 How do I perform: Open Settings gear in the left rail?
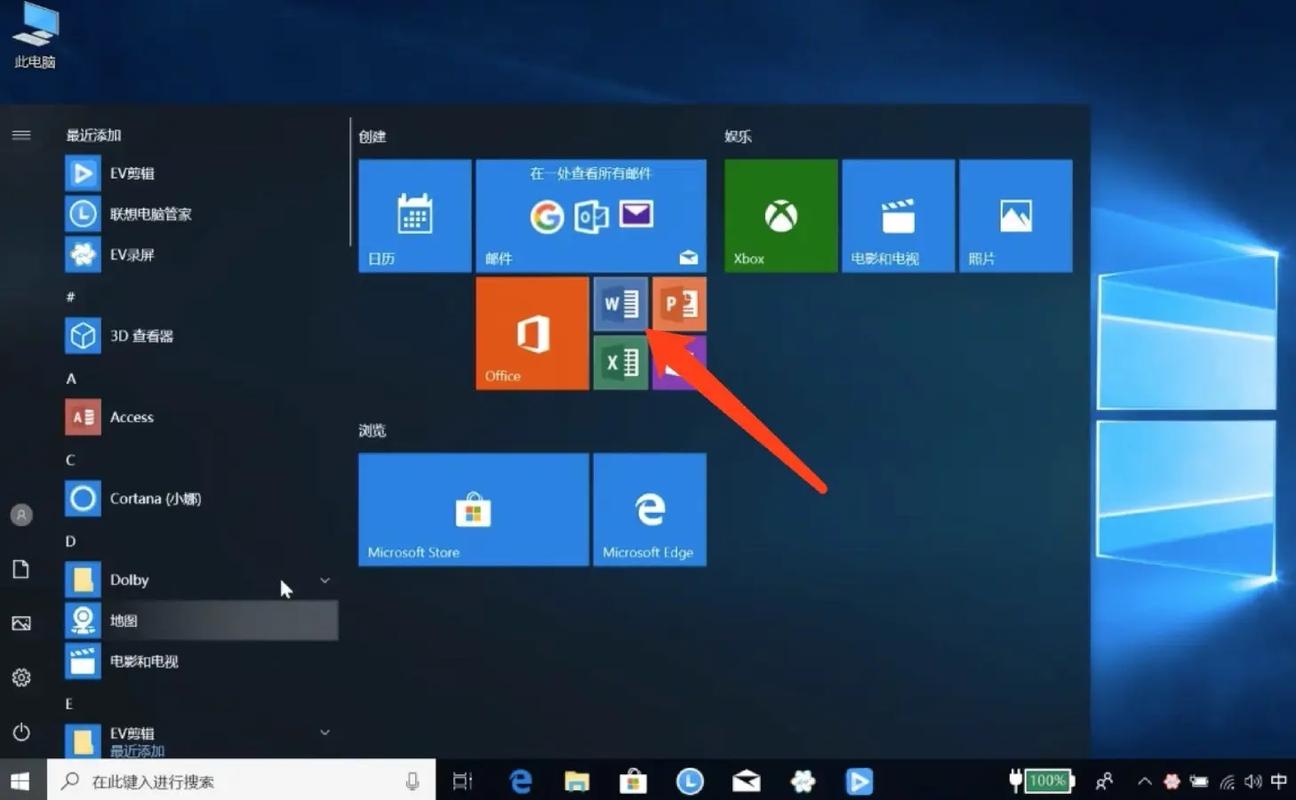(21, 678)
